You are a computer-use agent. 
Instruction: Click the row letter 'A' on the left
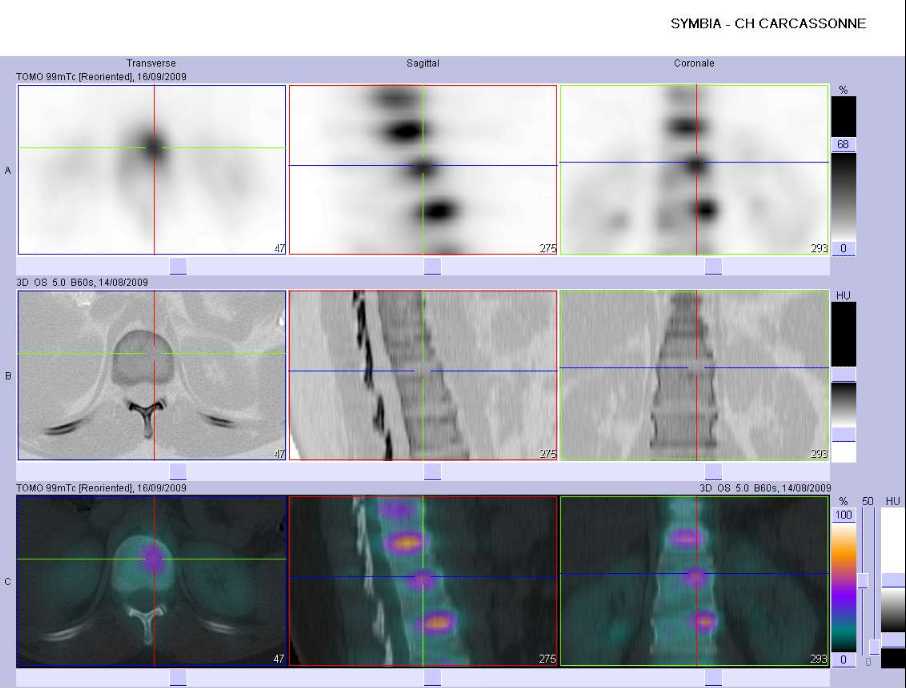(8, 170)
